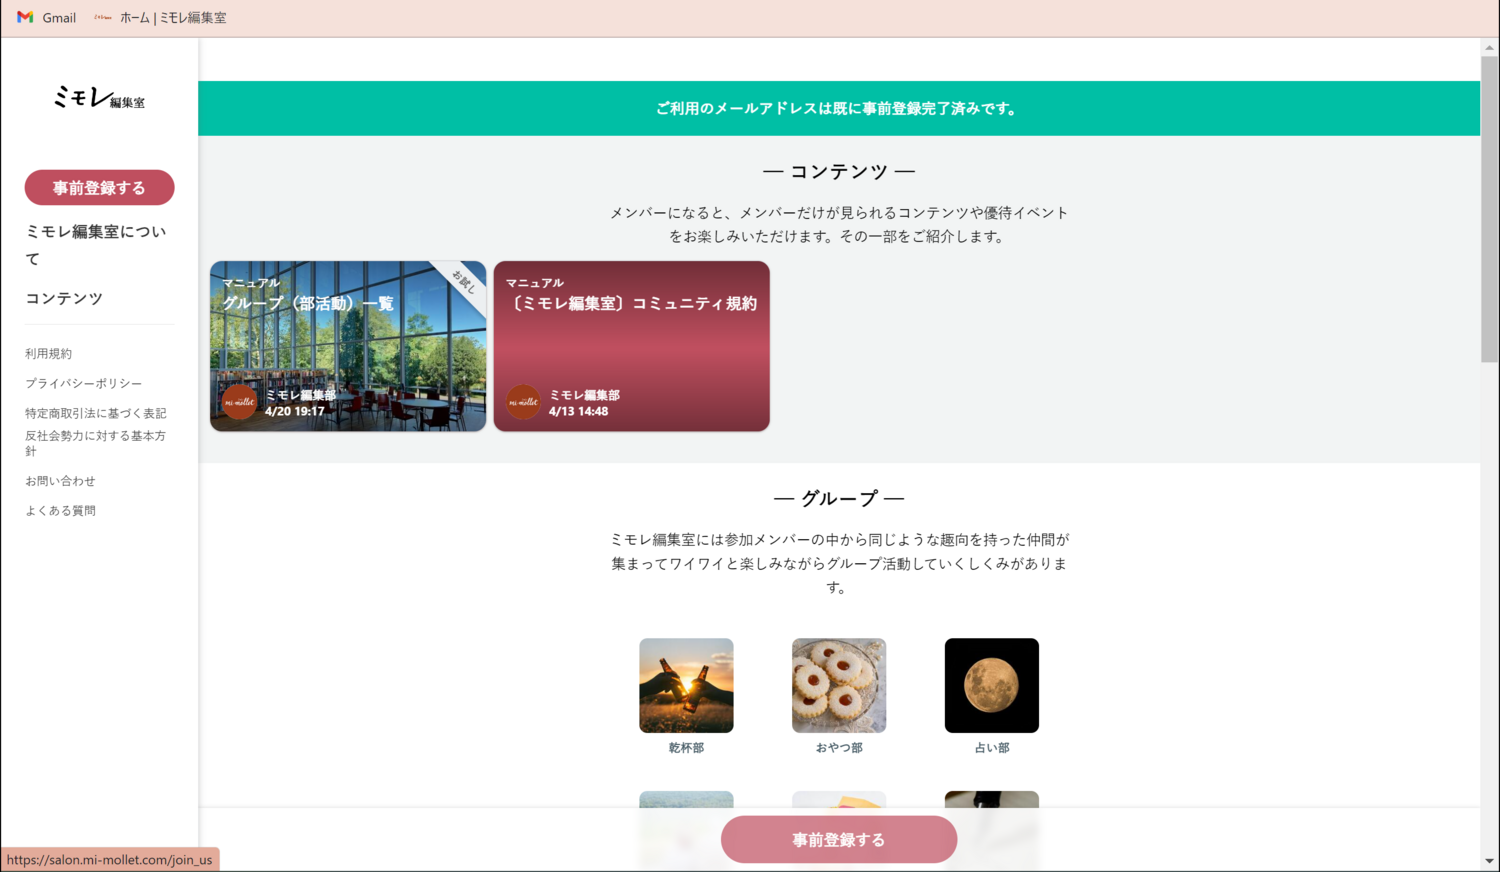This screenshot has width=1500, height=872.
Task: Go to コンテンツ sidebar menu item
Action: 64,298
